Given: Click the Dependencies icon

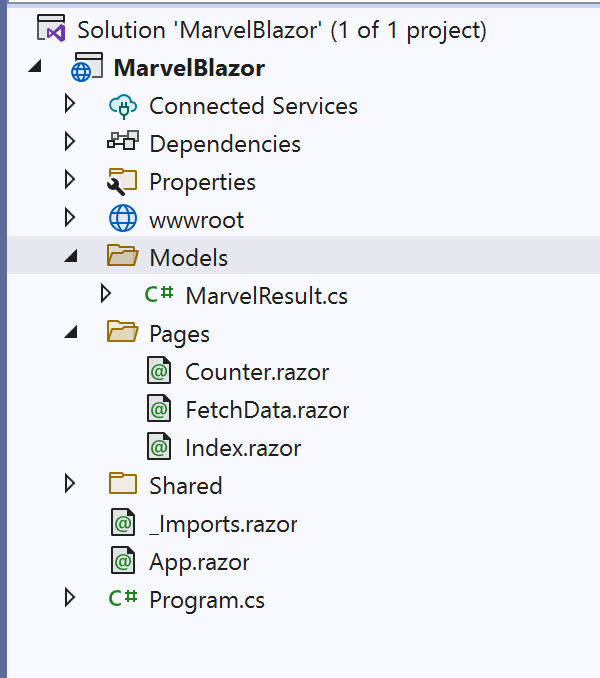Looking at the screenshot, I should [x=122, y=144].
